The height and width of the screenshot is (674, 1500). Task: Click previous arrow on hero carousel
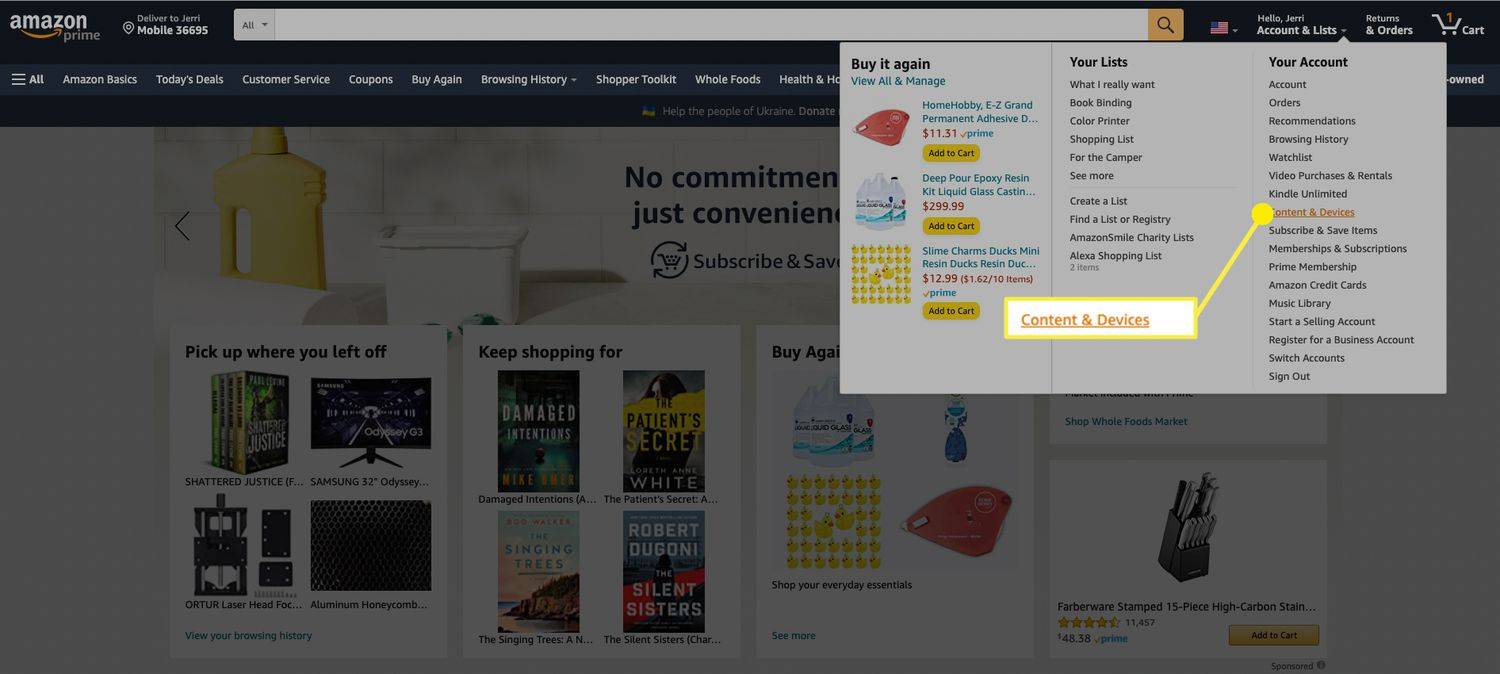pos(182,226)
